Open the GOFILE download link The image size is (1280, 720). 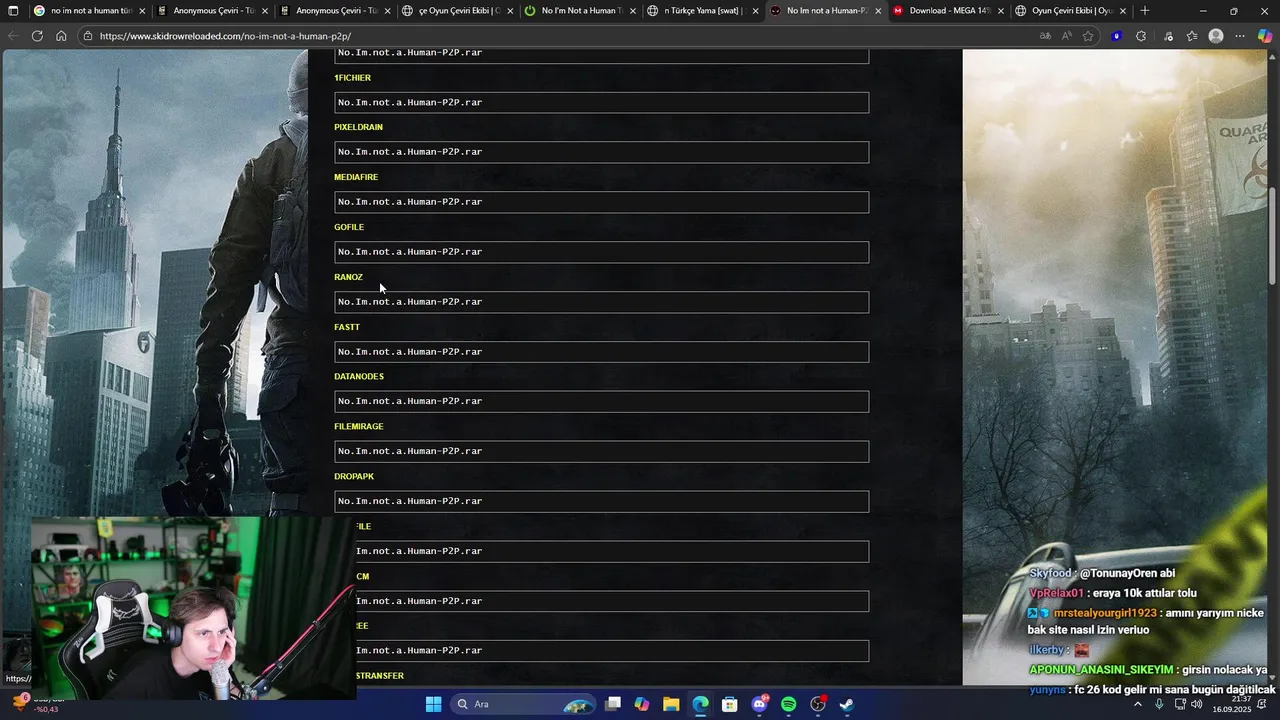pos(349,227)
